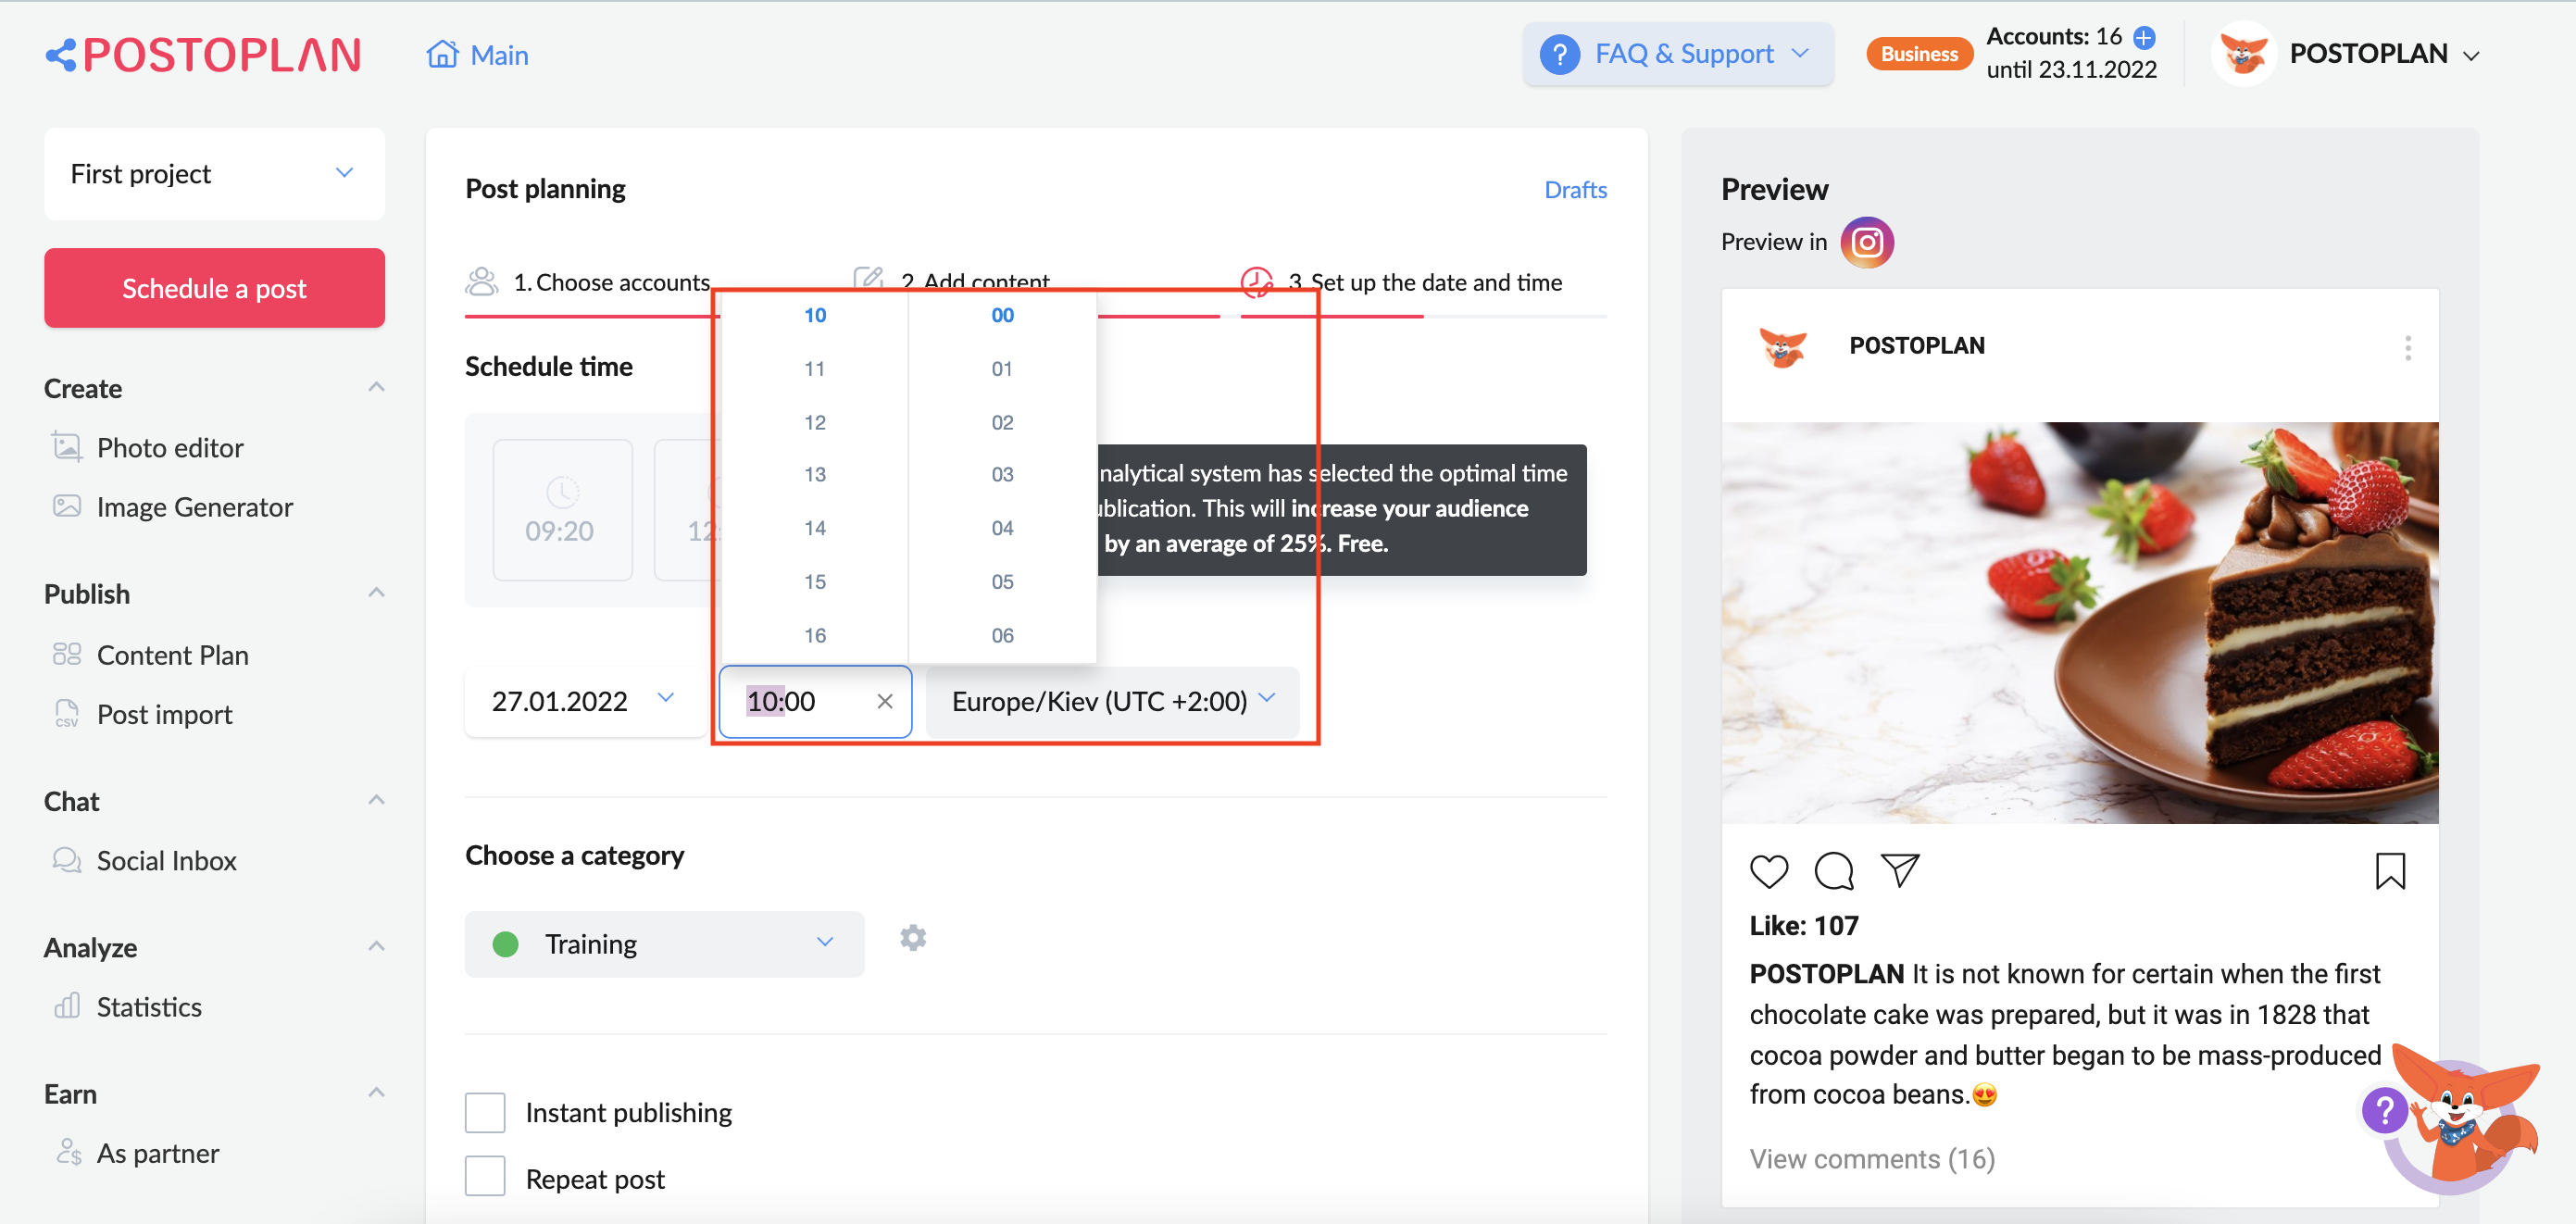Enable the Repeat post checkbox
This screenshot has width=2576, height=1224.
485,1176
